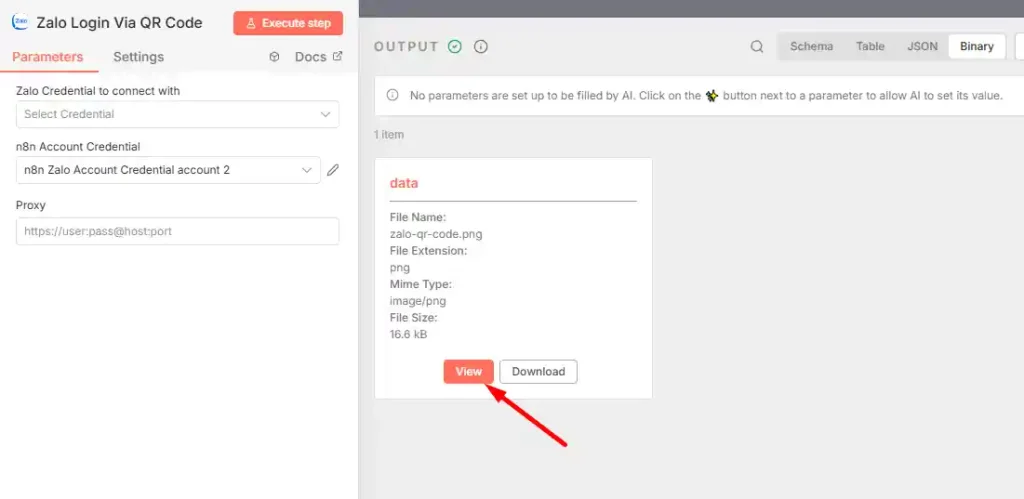
Task: Switch output view to JSON
Action: click(922, 46)
